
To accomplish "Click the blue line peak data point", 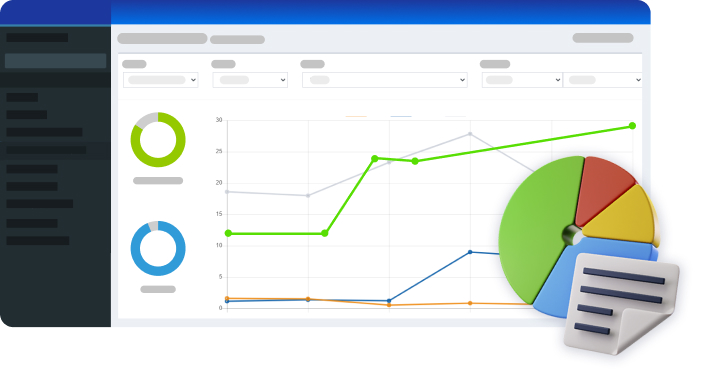I will click(470, 252).
